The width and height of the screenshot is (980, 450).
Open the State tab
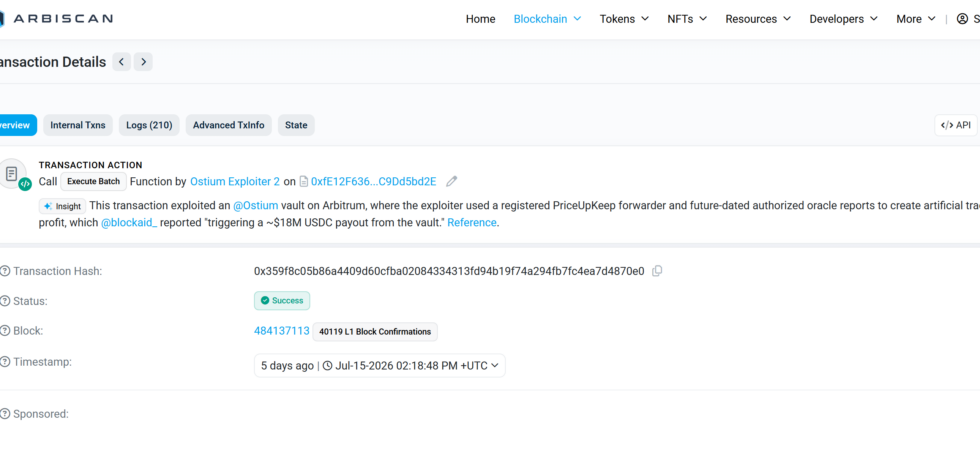click(x=296, y=125)
